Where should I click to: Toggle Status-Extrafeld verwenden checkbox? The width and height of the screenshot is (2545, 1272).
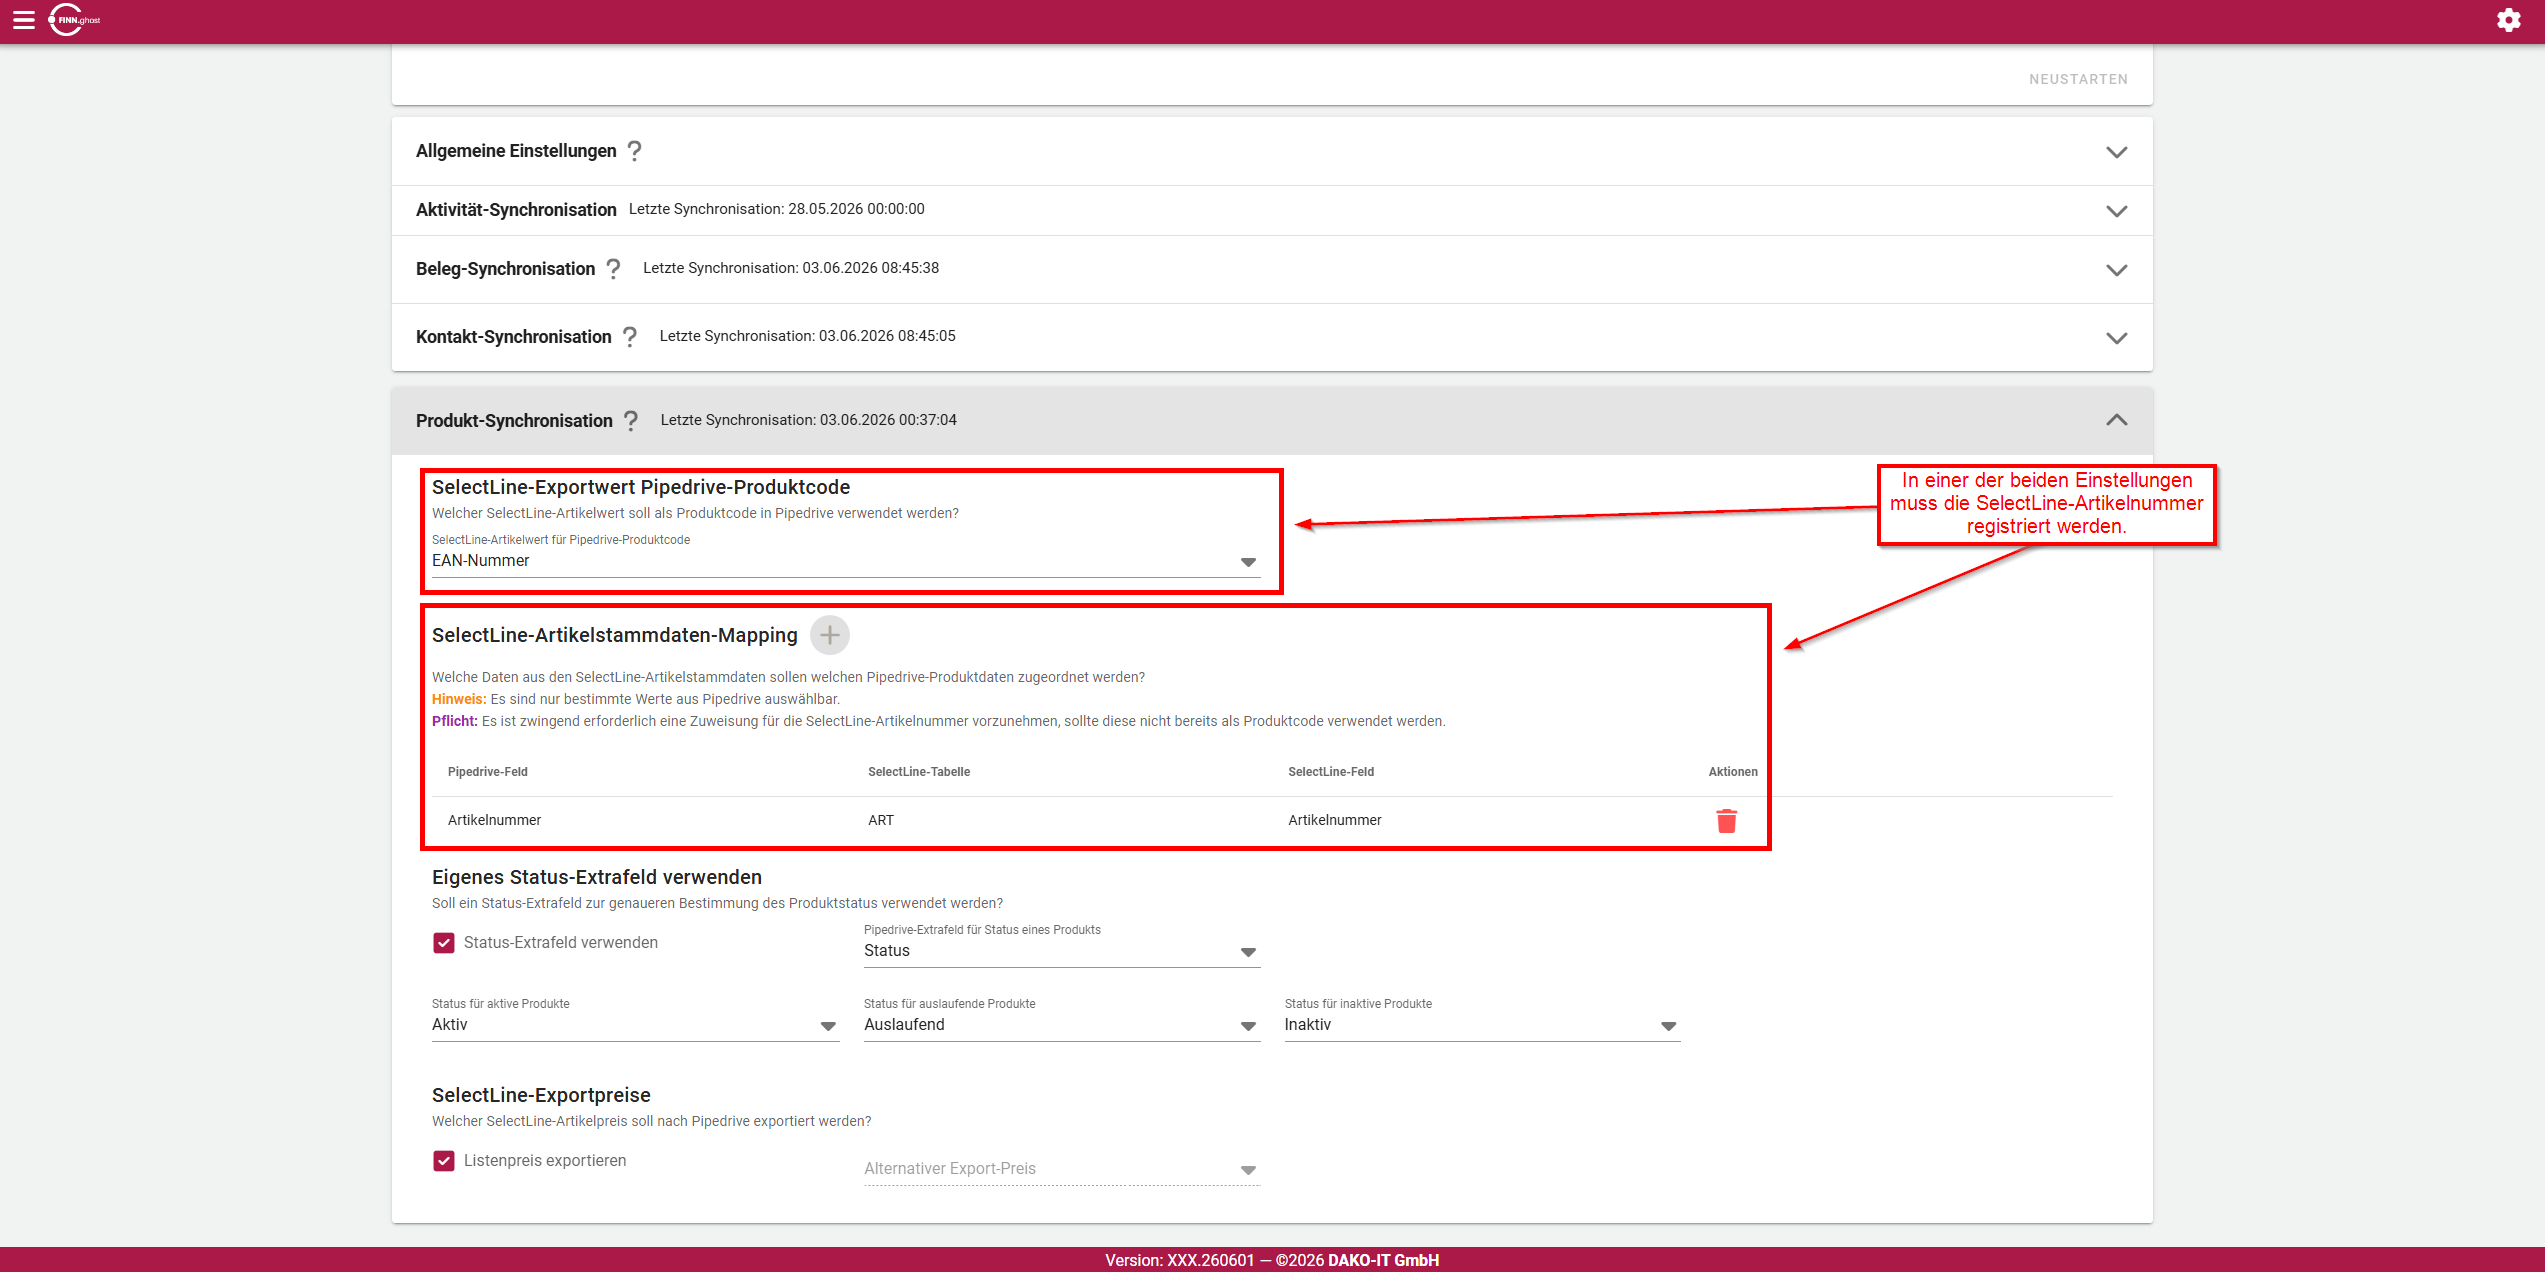(x=444, y=943)
